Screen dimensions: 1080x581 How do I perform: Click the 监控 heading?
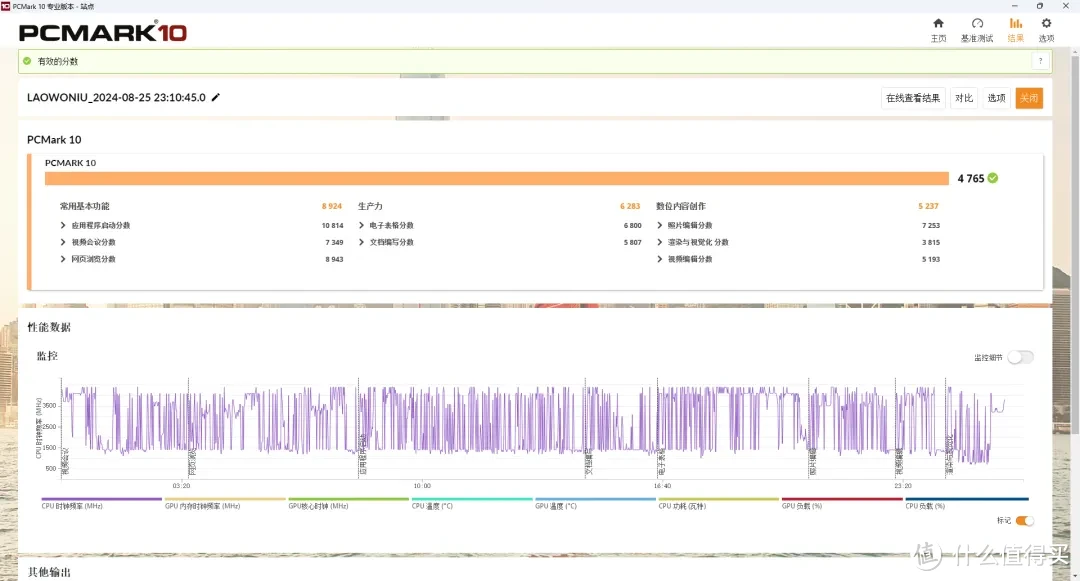tap(48, 356)
